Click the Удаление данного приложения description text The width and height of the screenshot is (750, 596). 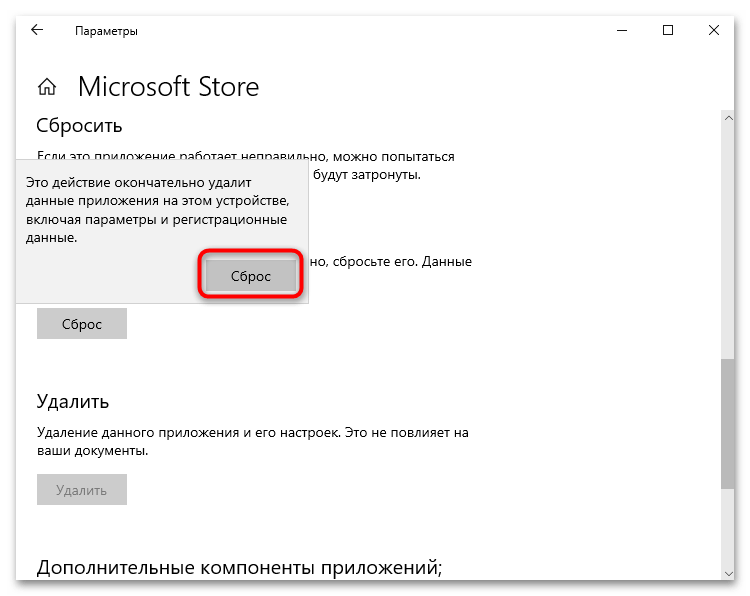[253, 441]
